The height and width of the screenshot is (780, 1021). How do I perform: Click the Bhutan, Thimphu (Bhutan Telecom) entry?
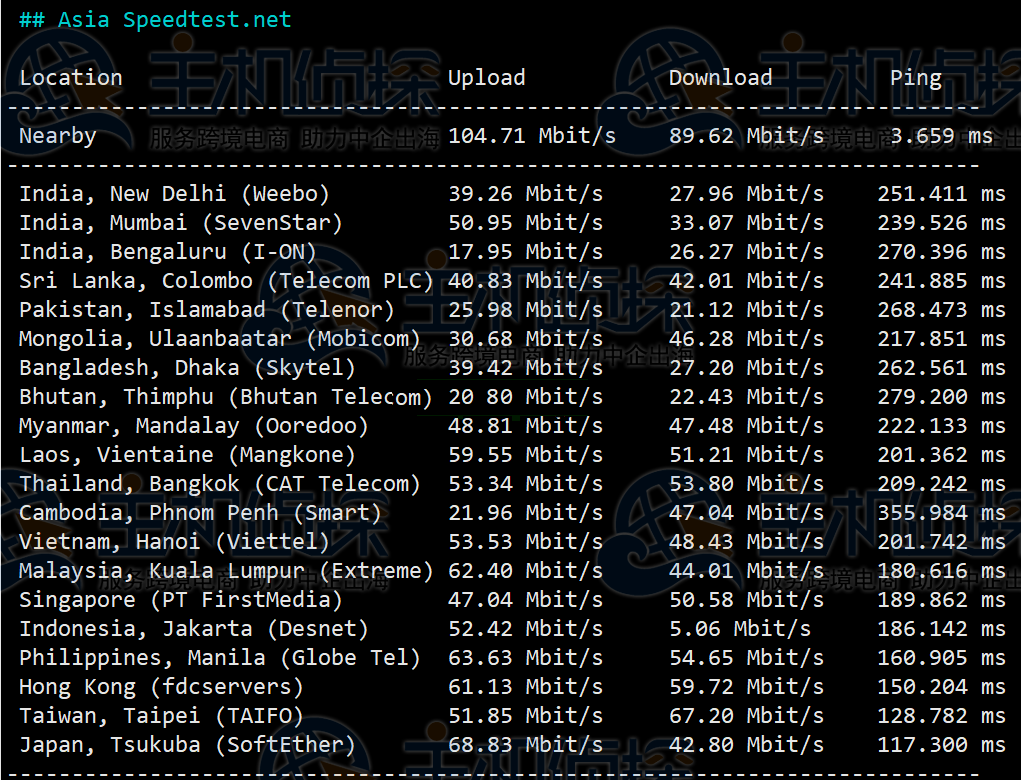point(226,397)
